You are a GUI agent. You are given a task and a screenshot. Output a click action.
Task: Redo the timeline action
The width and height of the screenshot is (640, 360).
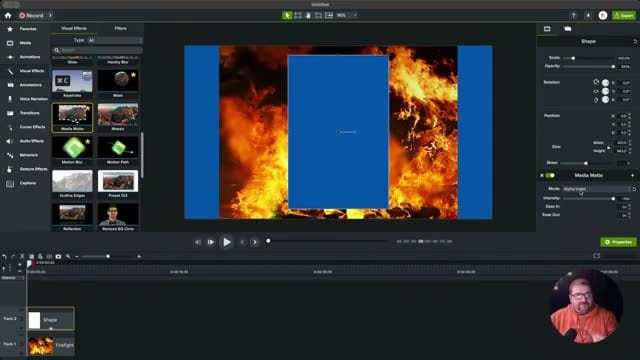13,256
